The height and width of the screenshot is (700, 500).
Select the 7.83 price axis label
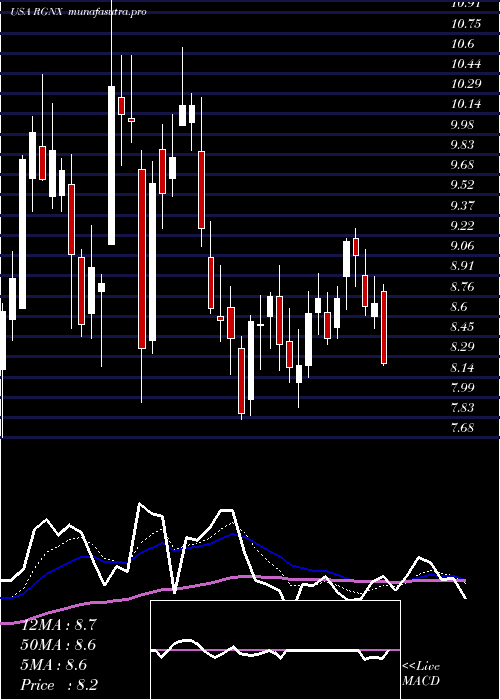pyautogui.click(x=462, y=408)
